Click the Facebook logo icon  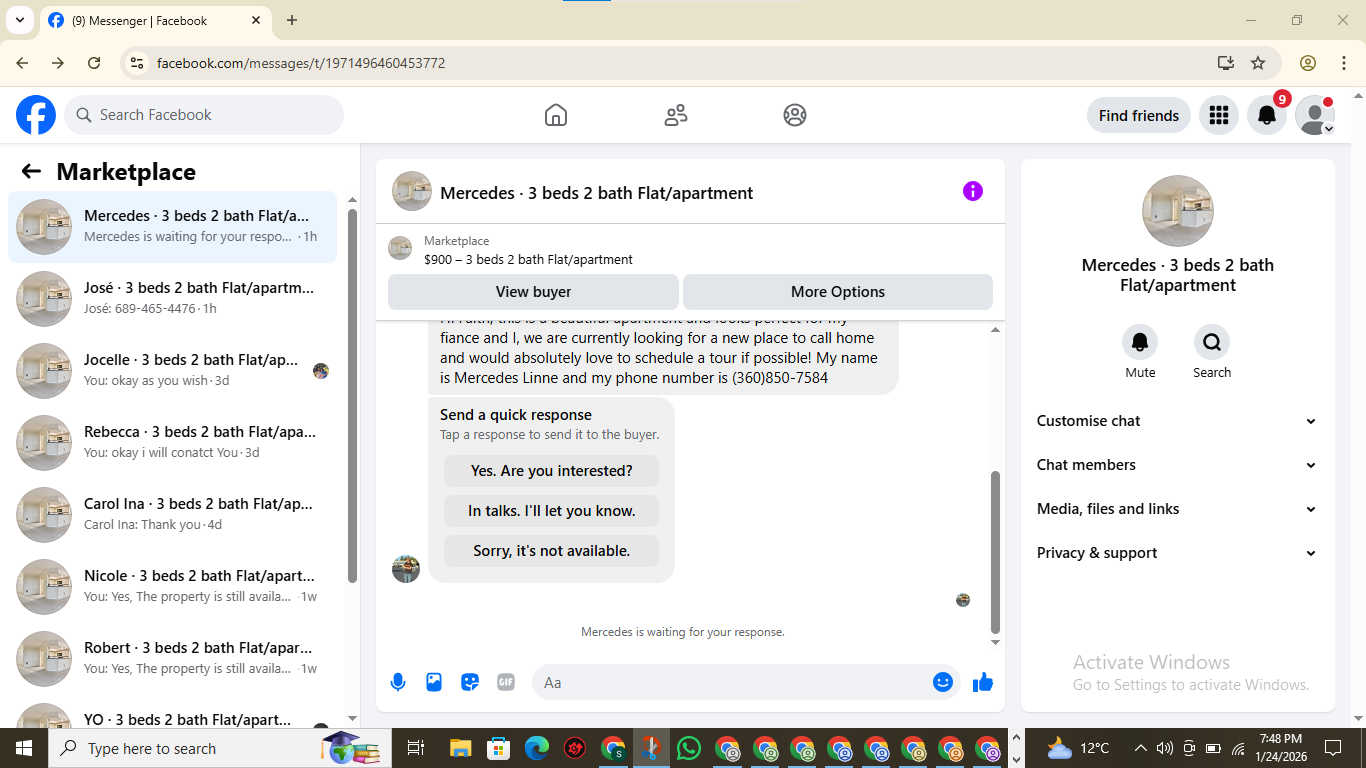(36, 115)
